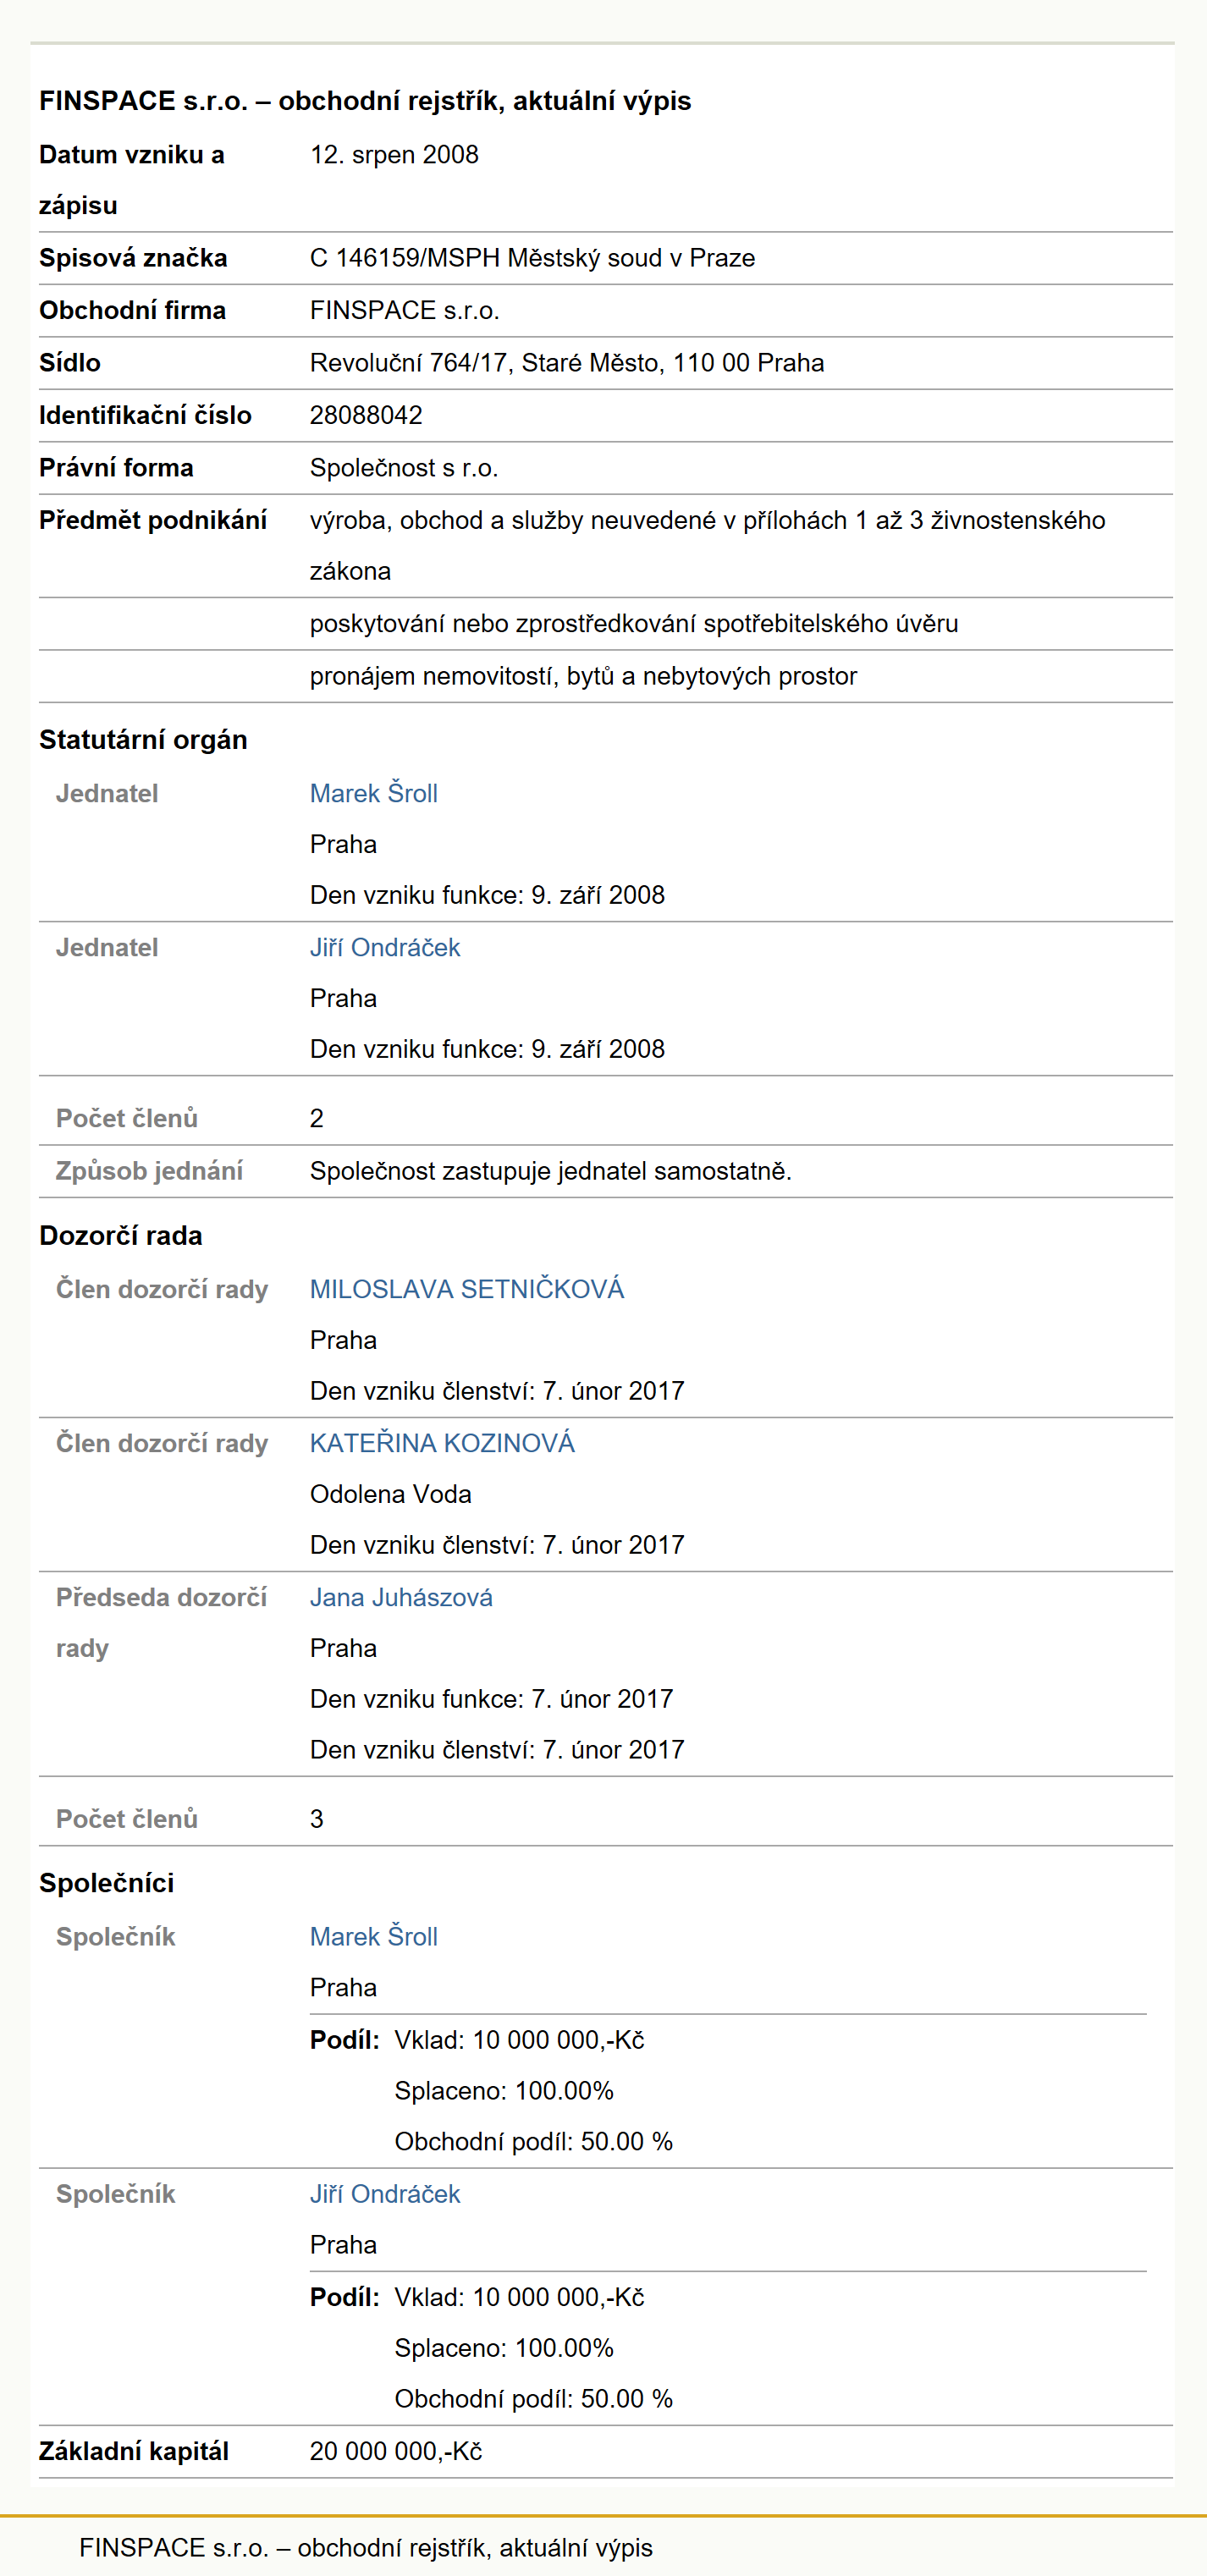Click the Základní kapitál amount 20 000 000,-Kč
Screen dimensions: 1207x2576
click(396, 2451)
